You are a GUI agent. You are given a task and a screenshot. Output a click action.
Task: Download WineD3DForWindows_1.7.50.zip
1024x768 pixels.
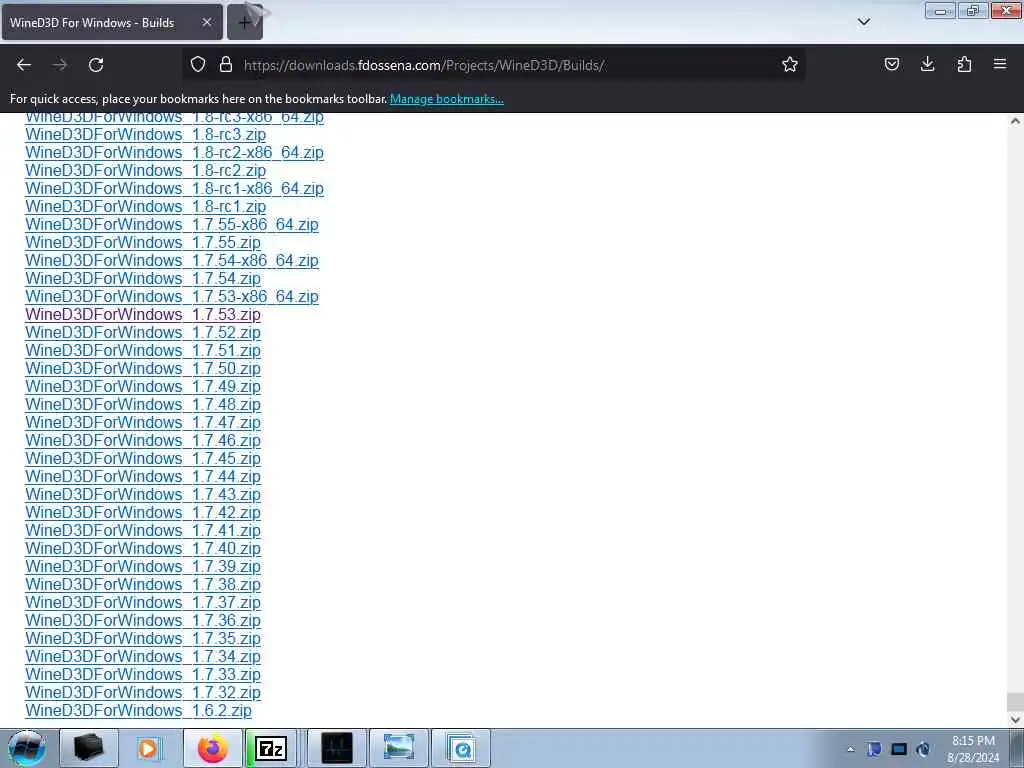point(143,368)
